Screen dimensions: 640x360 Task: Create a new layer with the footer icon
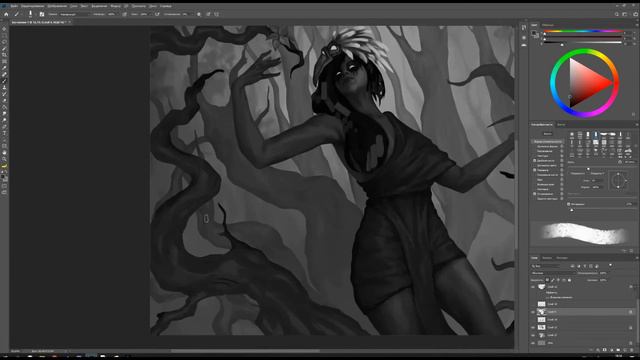point(625,350)
